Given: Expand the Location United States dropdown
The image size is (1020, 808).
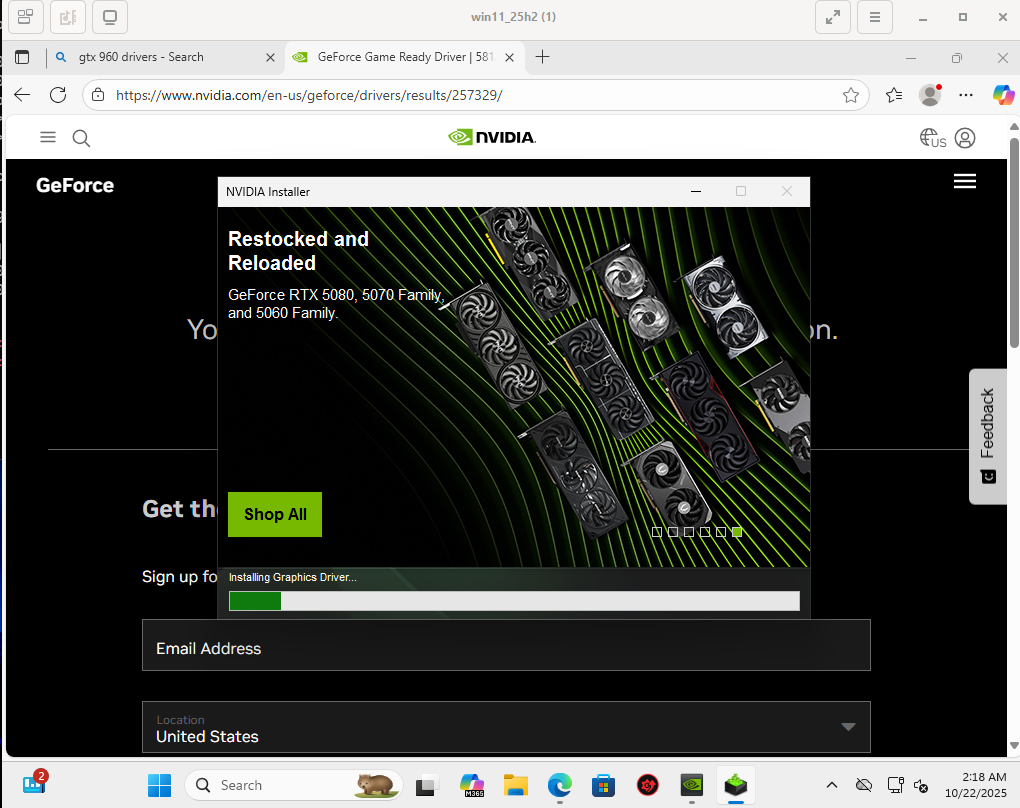Looking at the screenshot, I should (848, 727).
